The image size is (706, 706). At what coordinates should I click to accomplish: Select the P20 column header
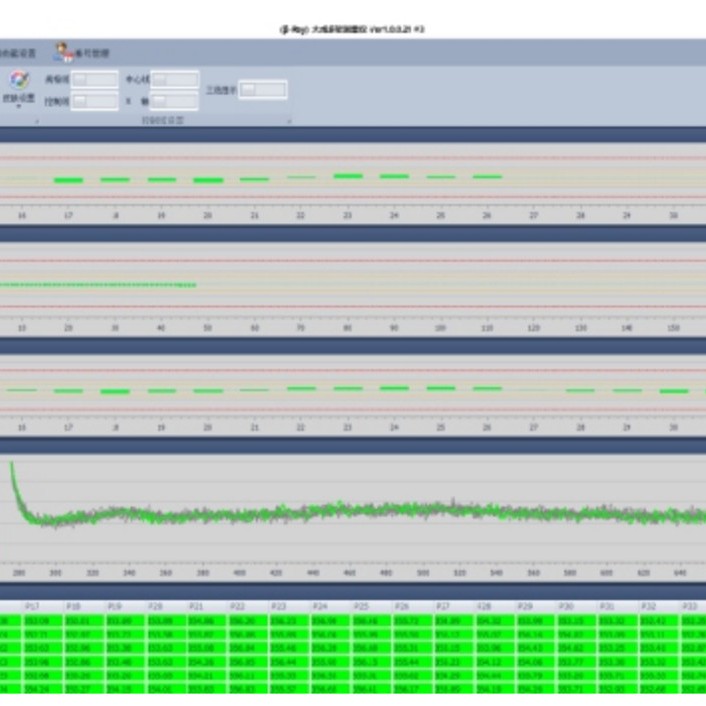click(x=167, y=607)
